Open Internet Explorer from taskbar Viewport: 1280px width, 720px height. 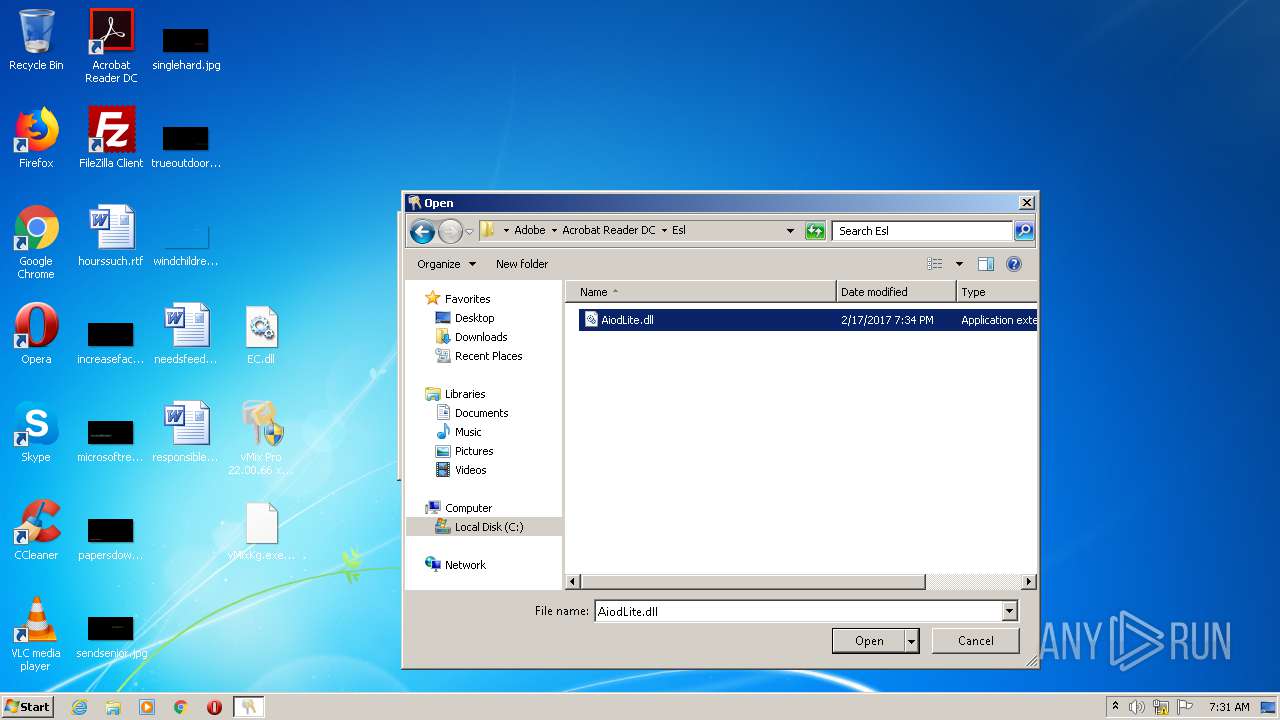pyautogui.click(x=79, y=707)
